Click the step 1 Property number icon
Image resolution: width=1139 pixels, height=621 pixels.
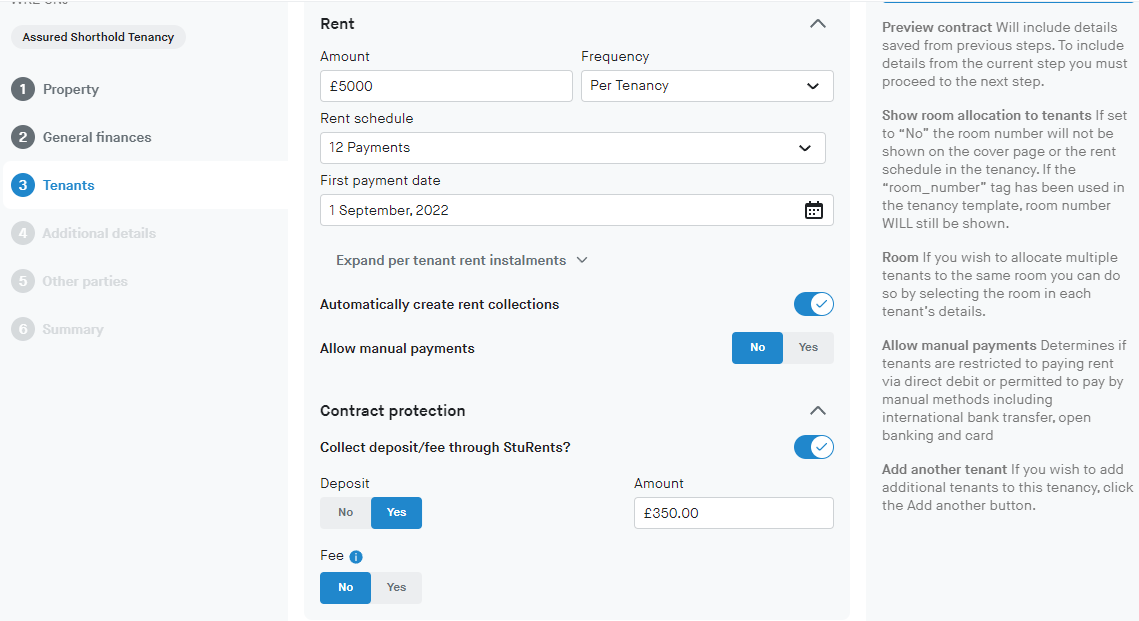[x=22, y=89]
